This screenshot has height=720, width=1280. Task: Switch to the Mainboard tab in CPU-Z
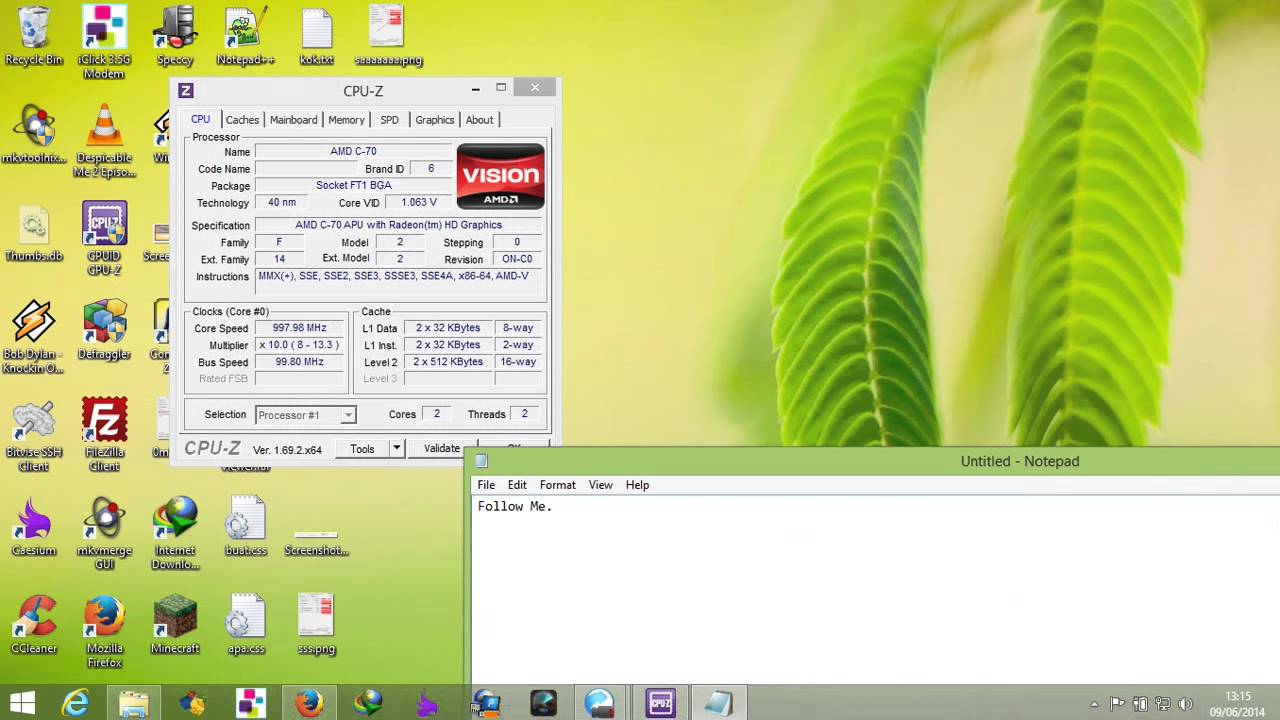click(x=293, y=120)
